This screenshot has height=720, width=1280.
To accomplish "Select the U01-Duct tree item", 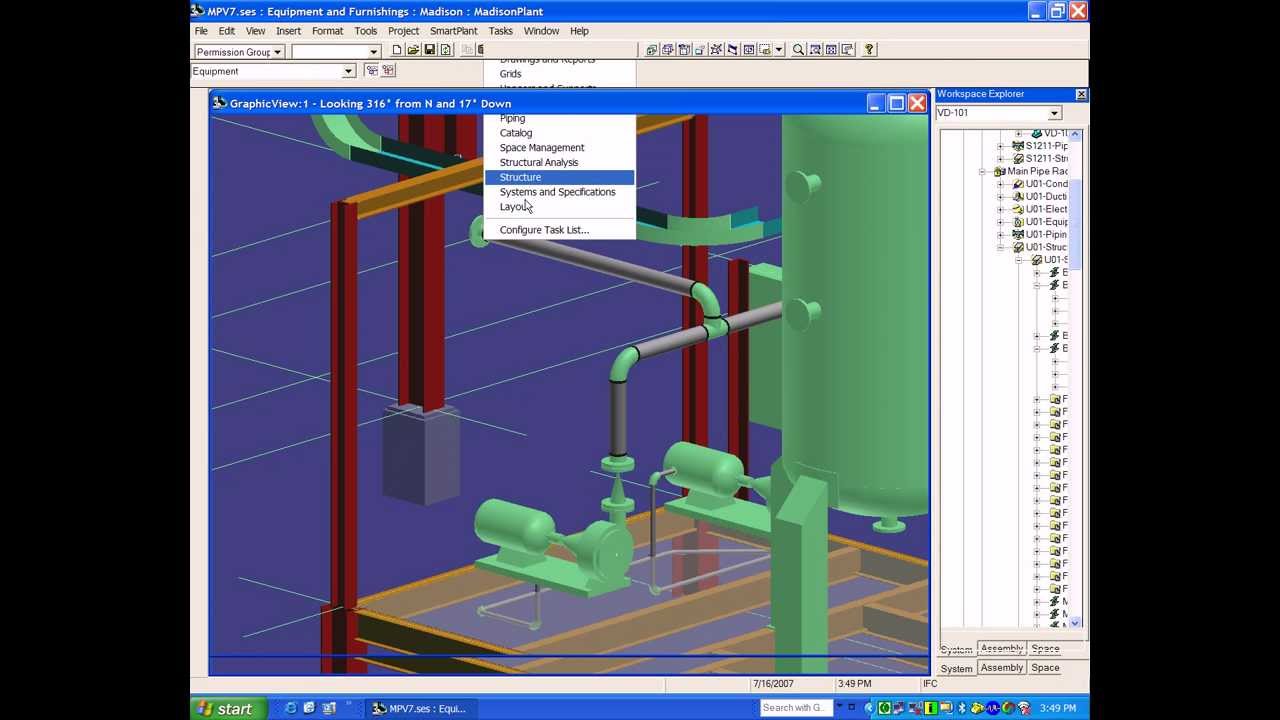I will [1046, 197].
